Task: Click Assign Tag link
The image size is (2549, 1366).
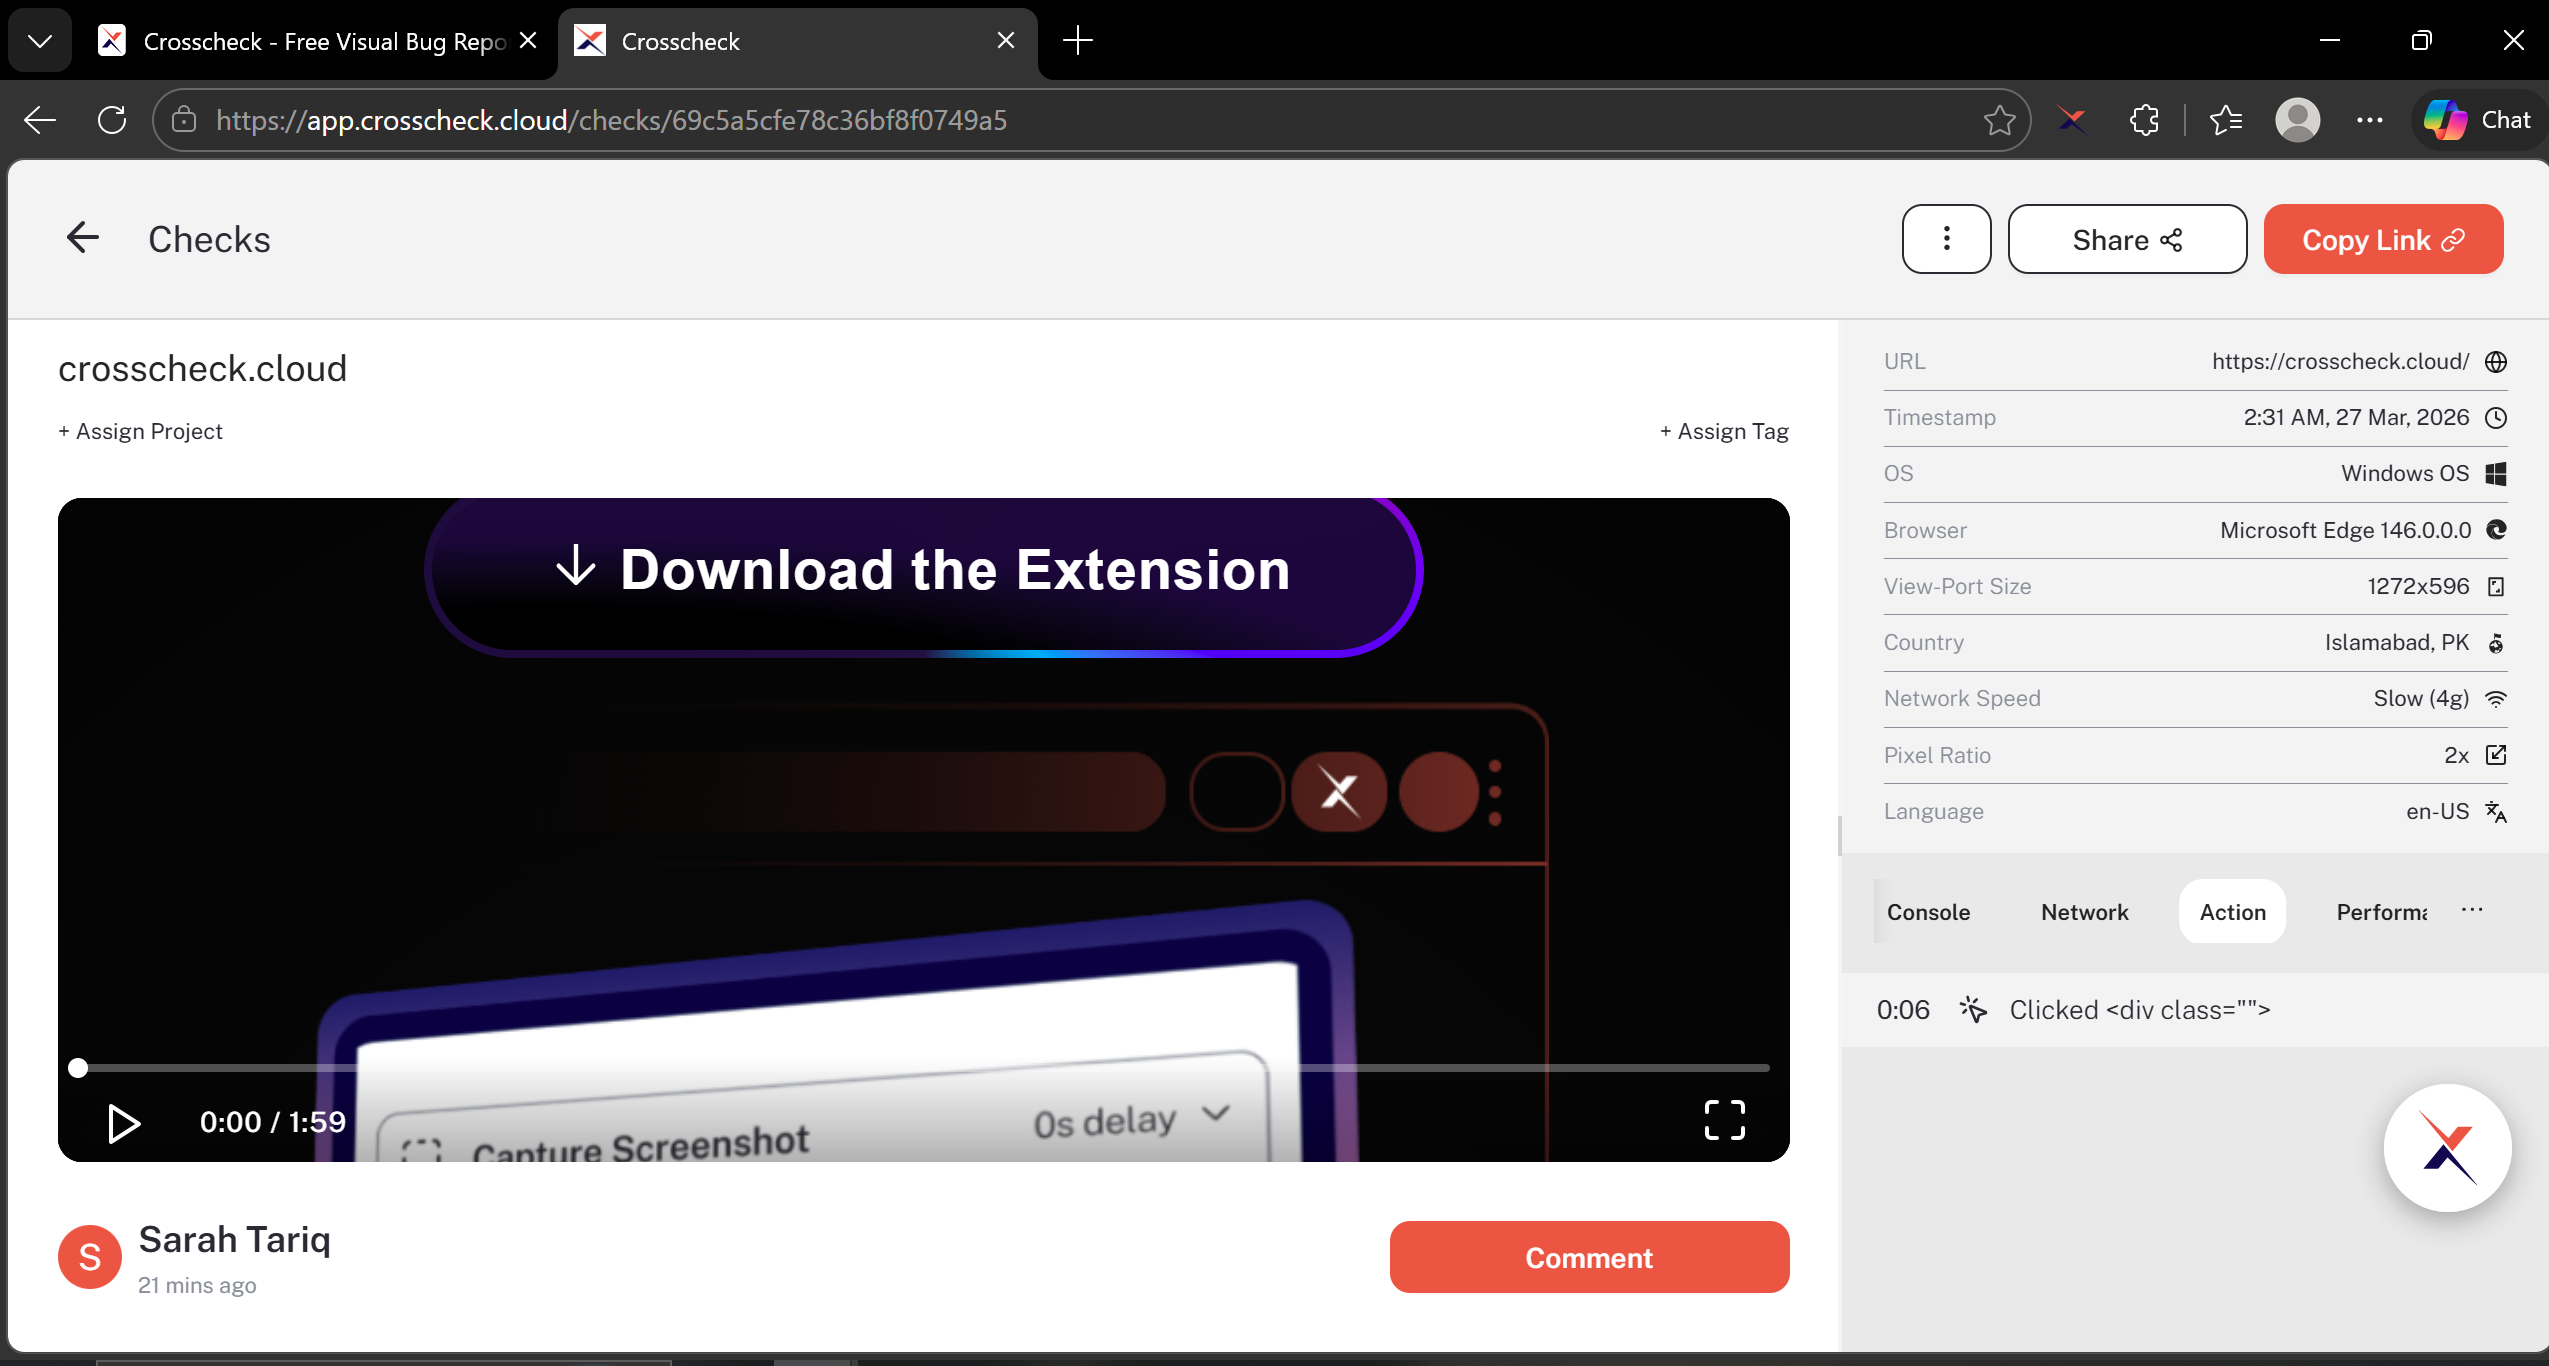Action: [1724, 431]
